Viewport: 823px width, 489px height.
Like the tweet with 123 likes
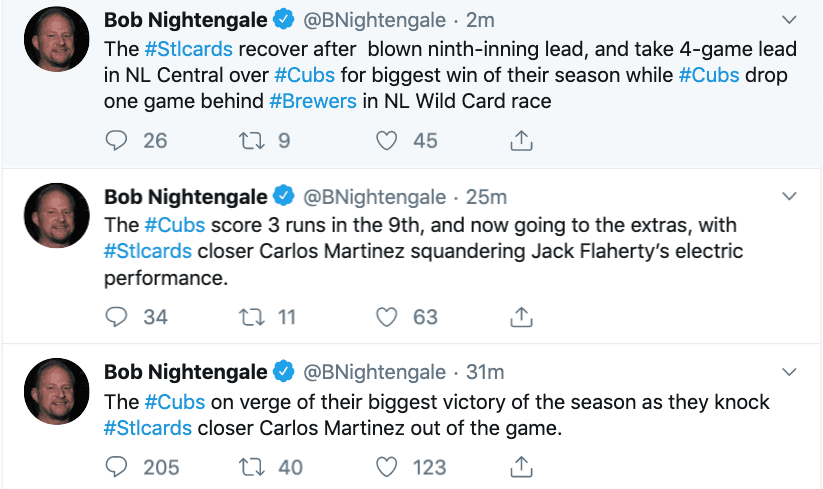pos(387,466)
